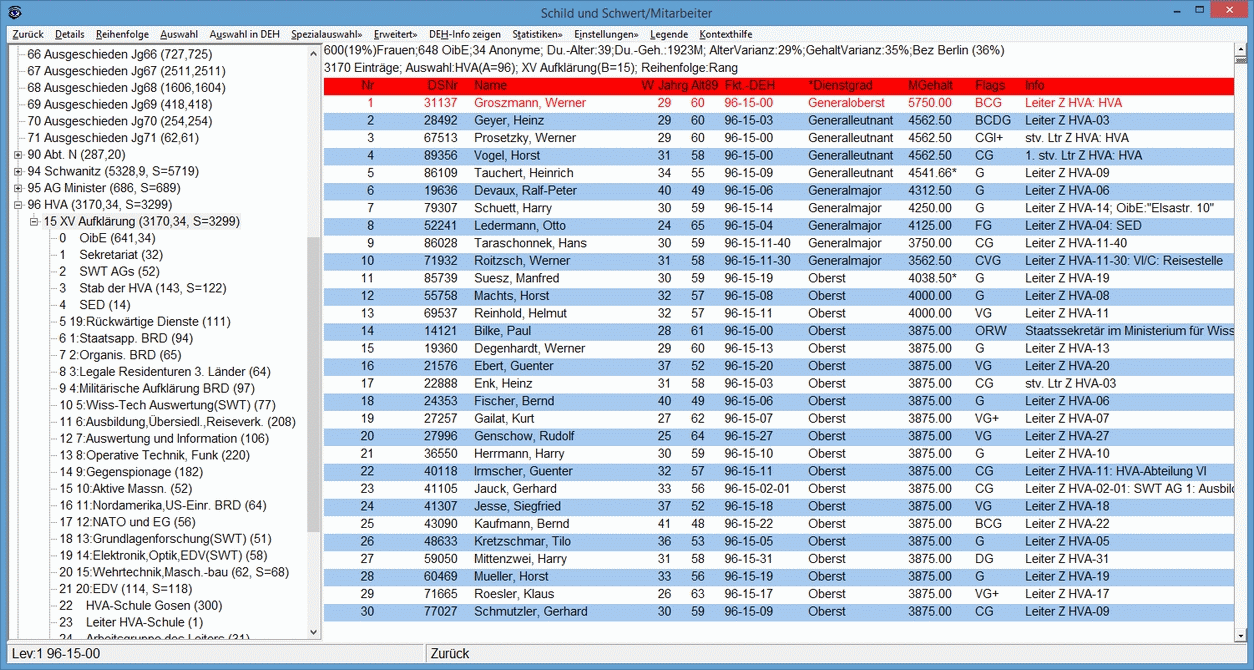Viewport: 1254px width, 670px height.
Task: Open the Spezialauswahl» menu
Action: coord(327,34)
